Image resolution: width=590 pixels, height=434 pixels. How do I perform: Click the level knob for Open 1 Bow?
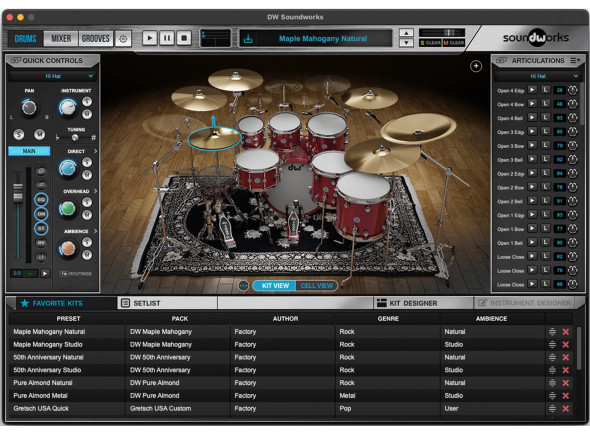572,228
